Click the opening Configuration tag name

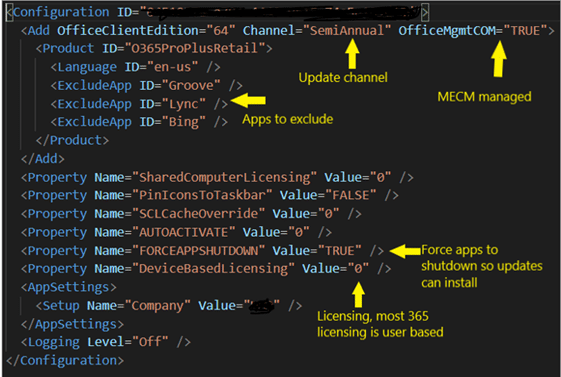61,12
